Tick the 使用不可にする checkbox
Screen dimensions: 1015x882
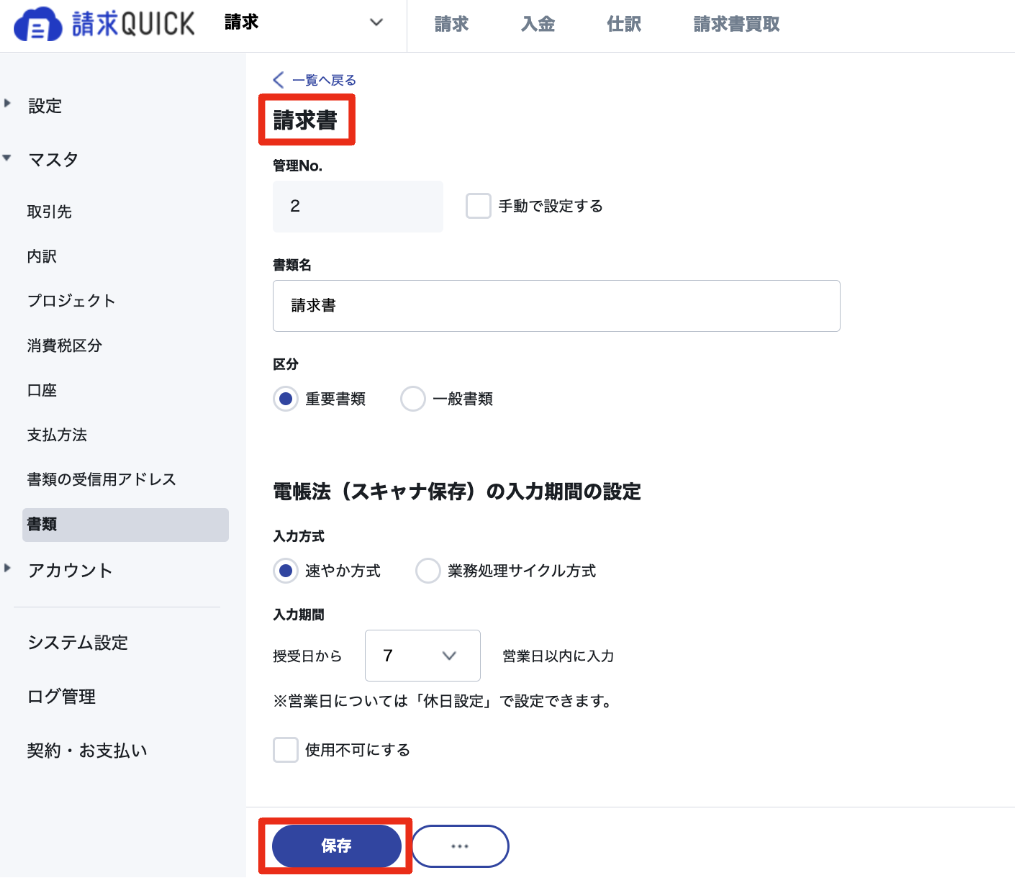pos(285,750)
